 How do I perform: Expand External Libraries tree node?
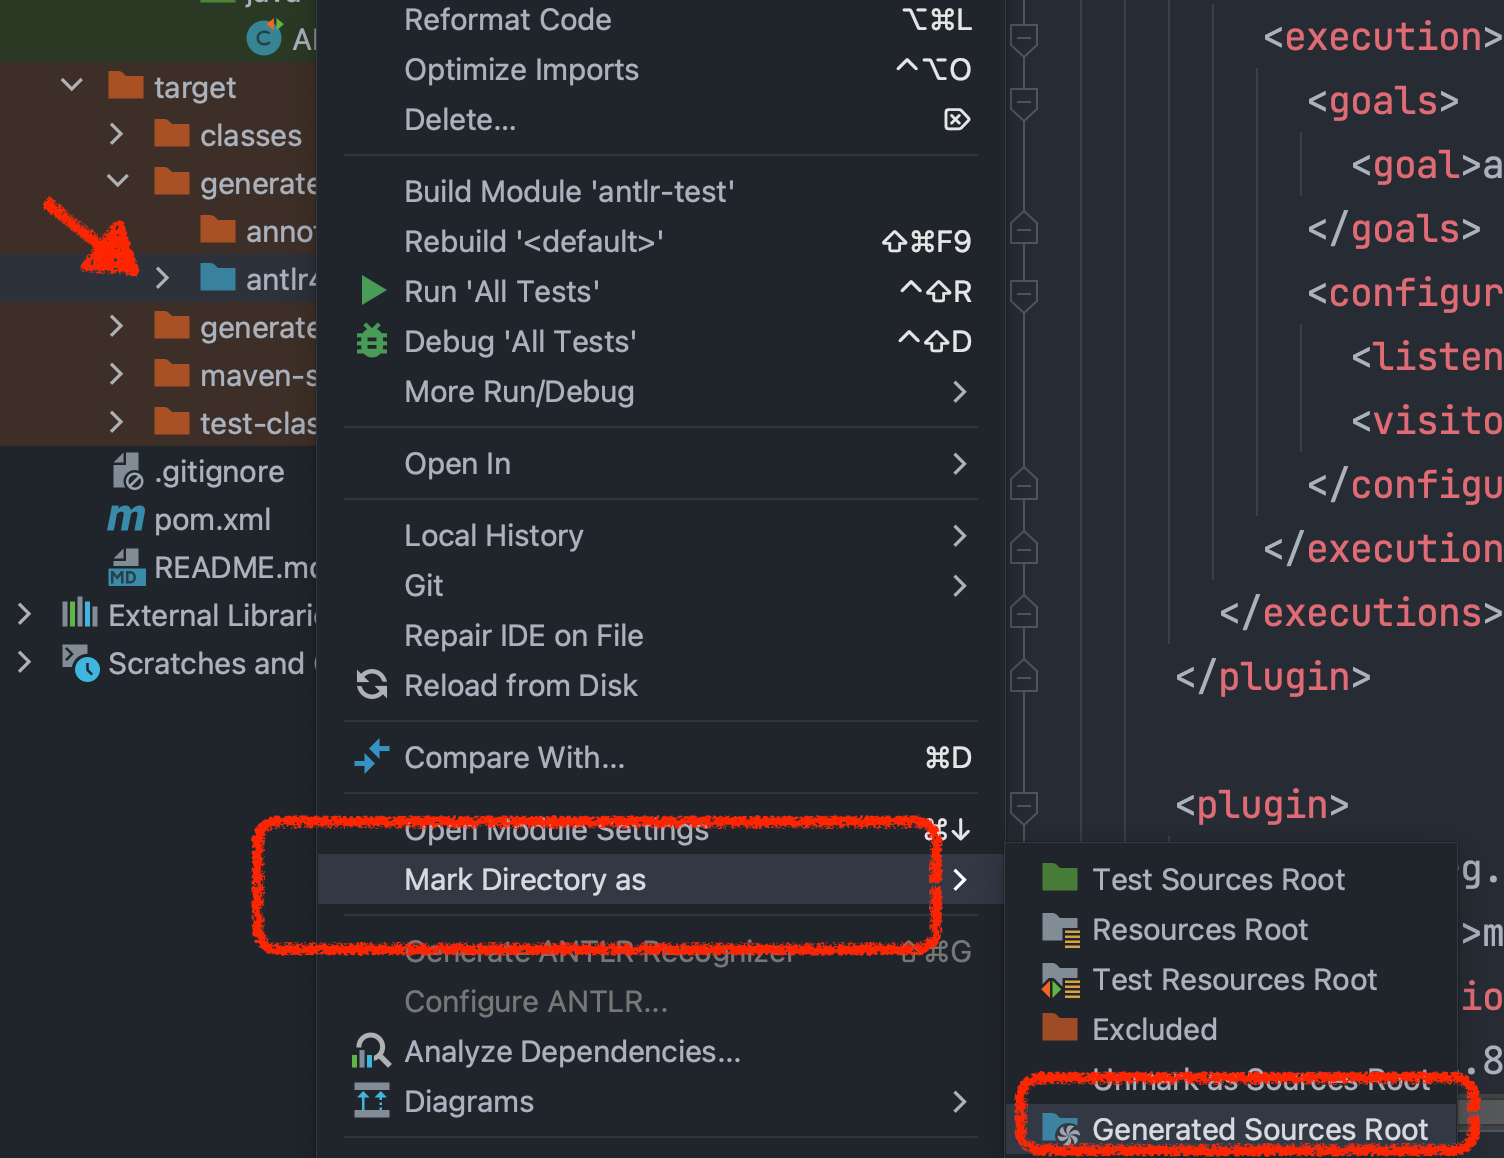click(25, 615)
